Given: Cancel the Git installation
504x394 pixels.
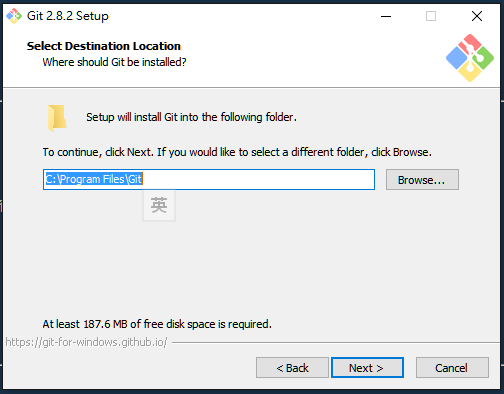Looking at the screenshot, I should click(452, 368).
